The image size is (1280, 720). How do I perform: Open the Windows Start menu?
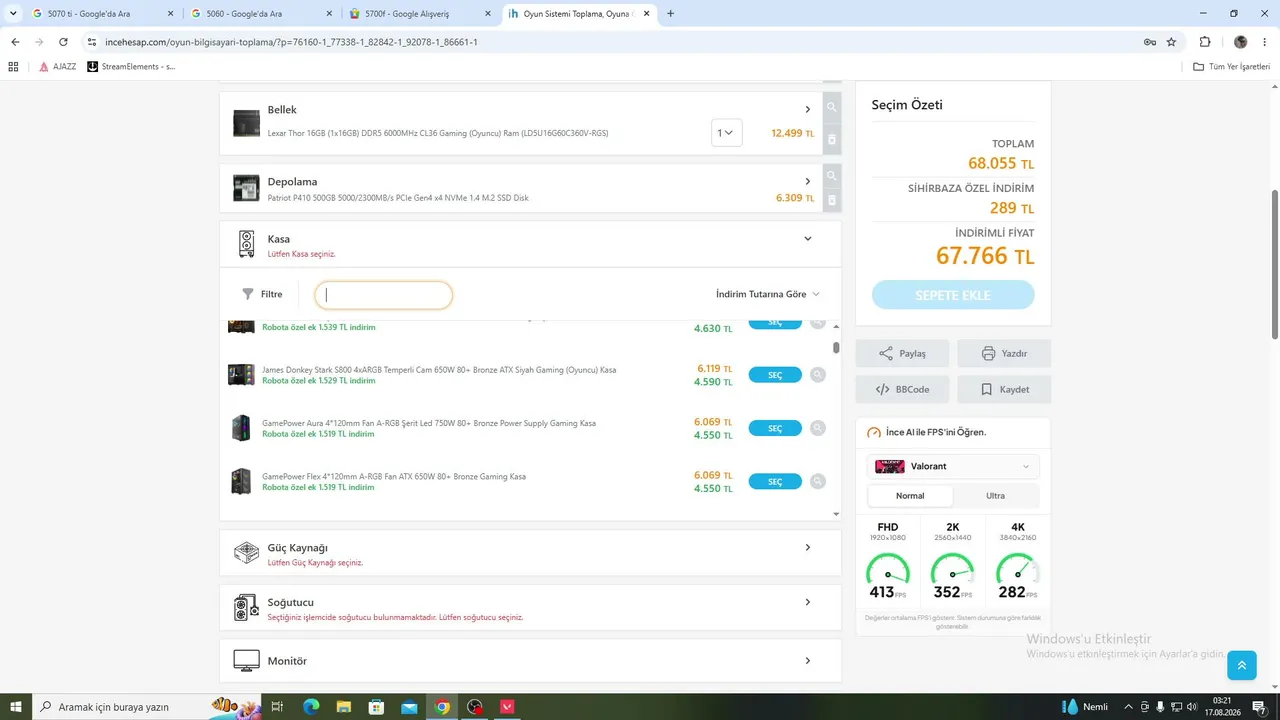tap(15, 707)
